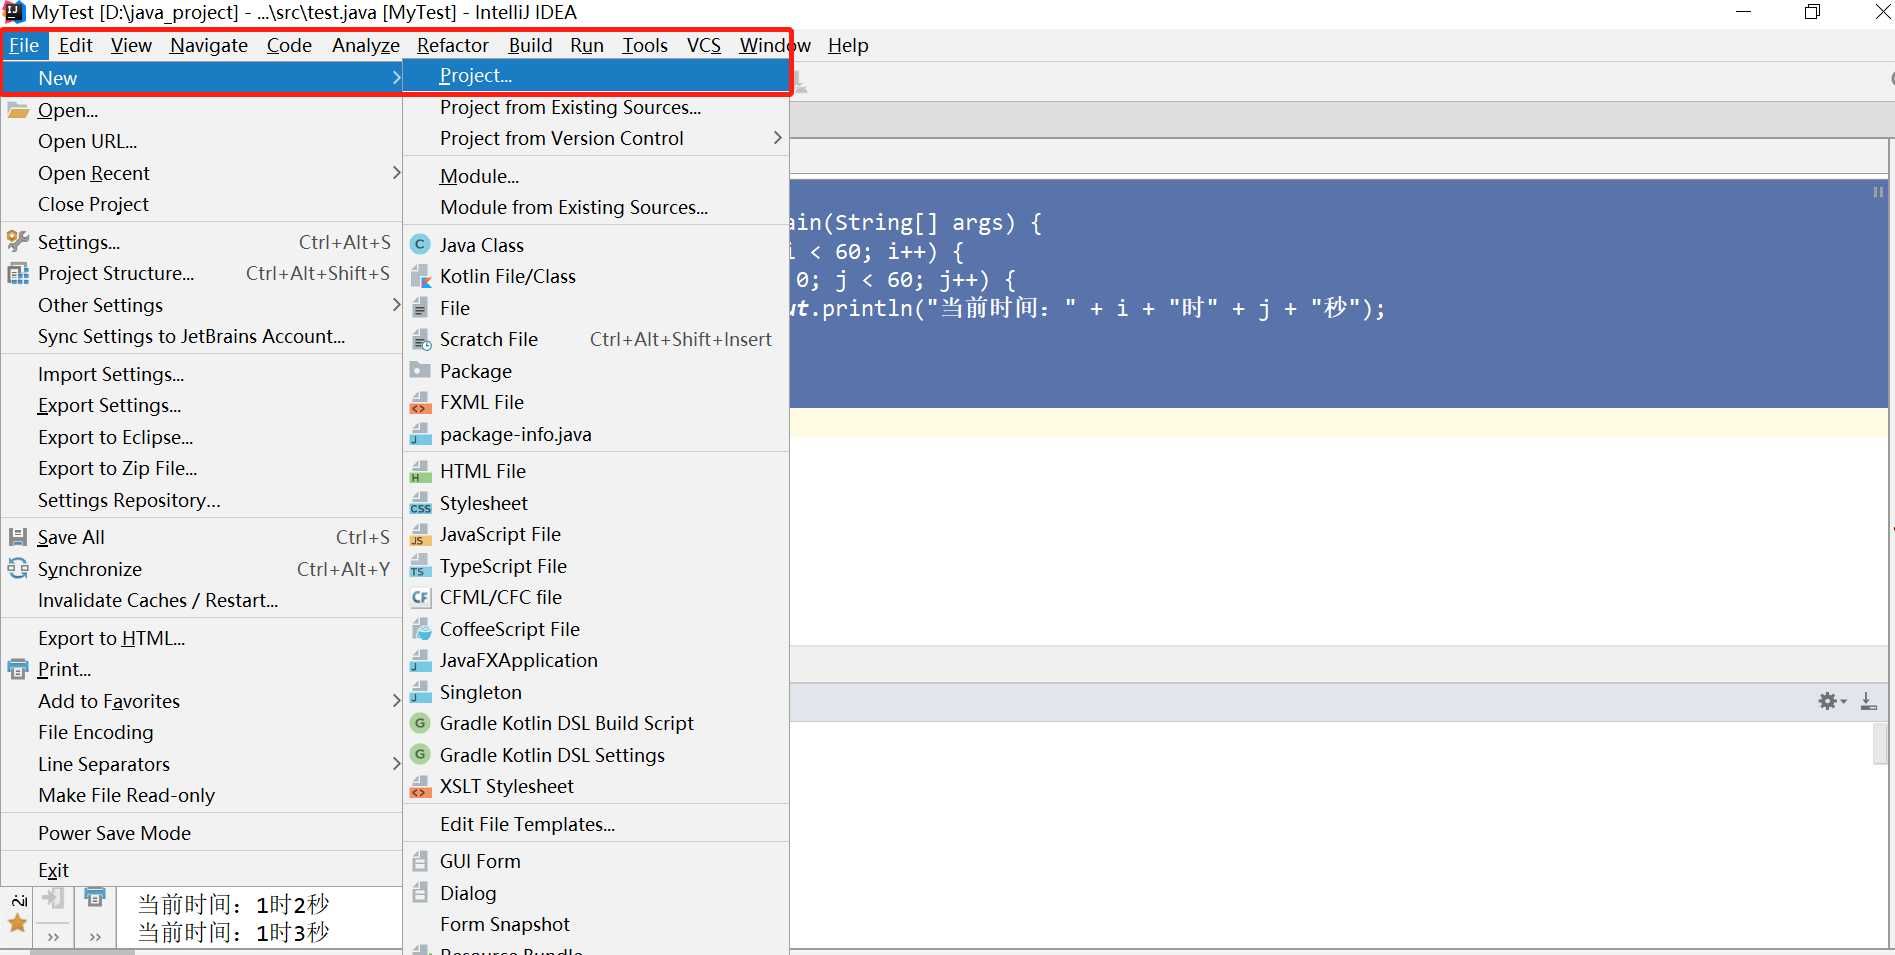
Task: Click the Scratch File icon
Action: (421, 339)
